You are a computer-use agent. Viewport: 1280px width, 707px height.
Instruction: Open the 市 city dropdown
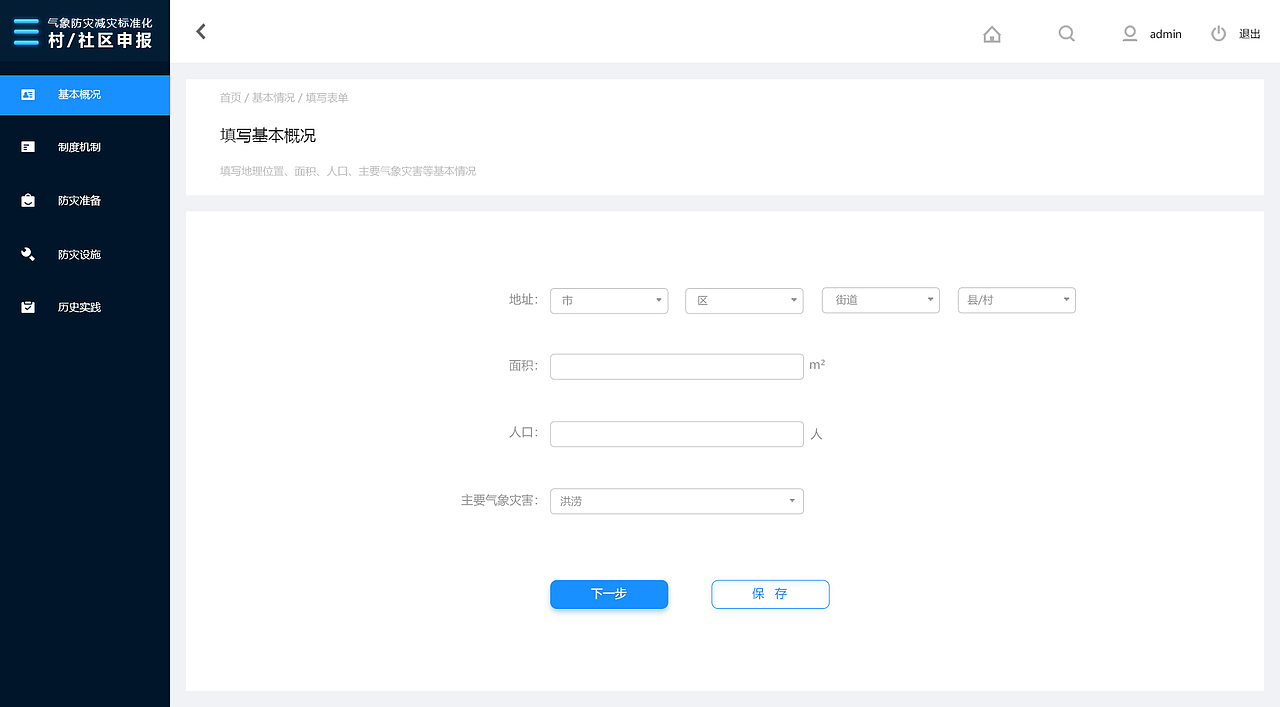click(608, 300)
